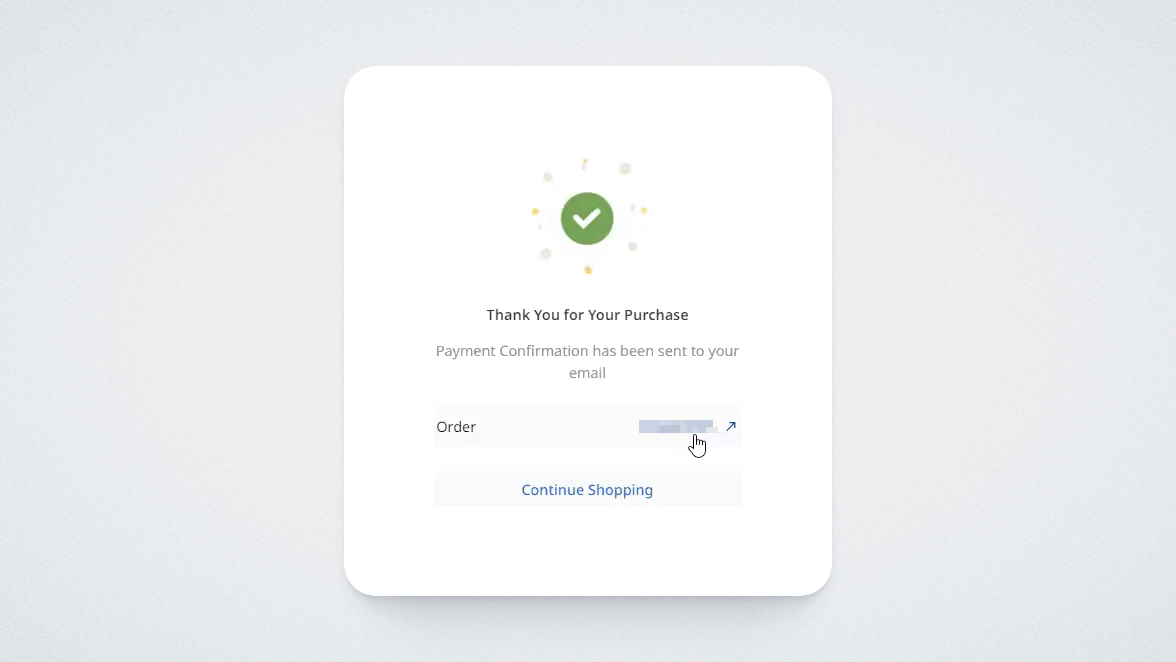Click the yellow star left of the checkmark

point(535,211)
